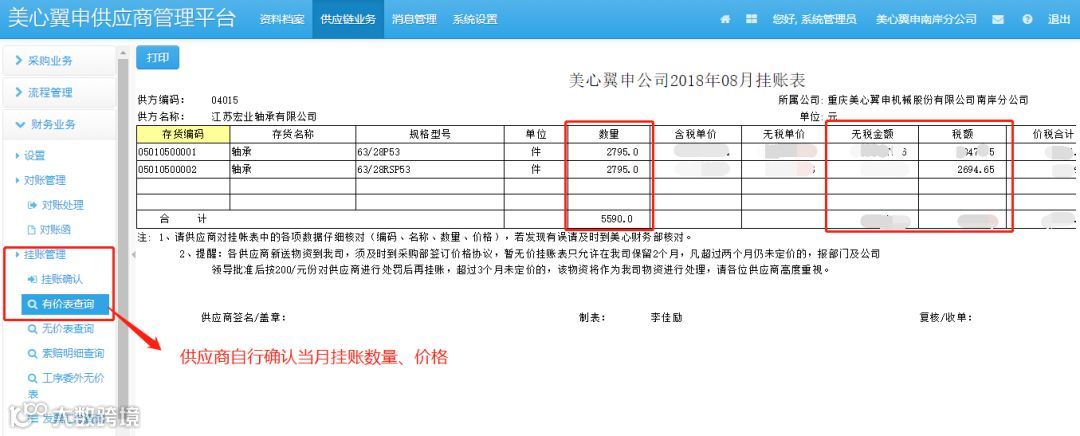Open the 消息管理 top menu

click(414, 19)
